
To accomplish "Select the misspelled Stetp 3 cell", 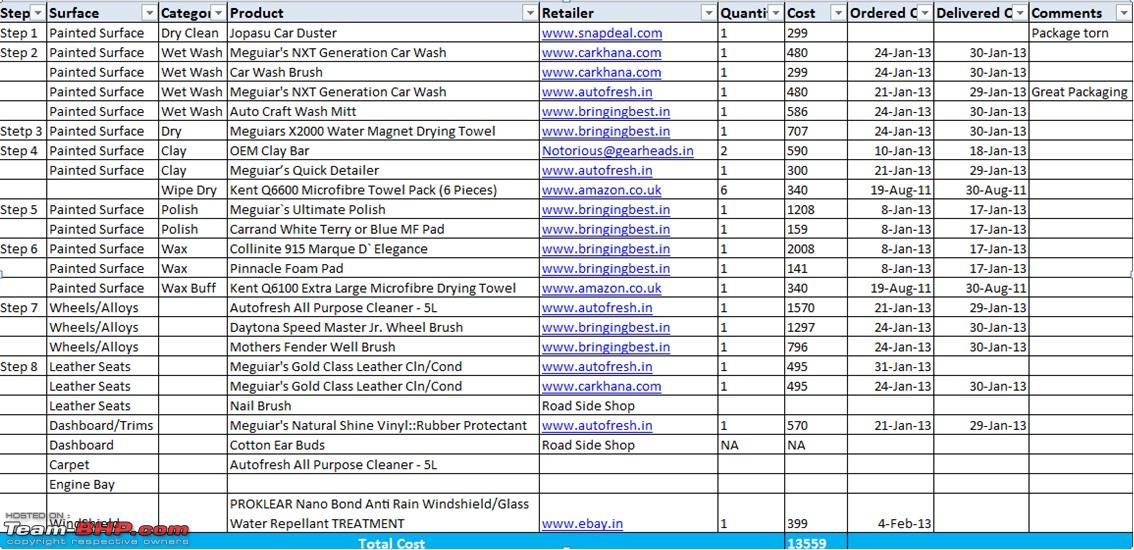I will coord(23,131).
